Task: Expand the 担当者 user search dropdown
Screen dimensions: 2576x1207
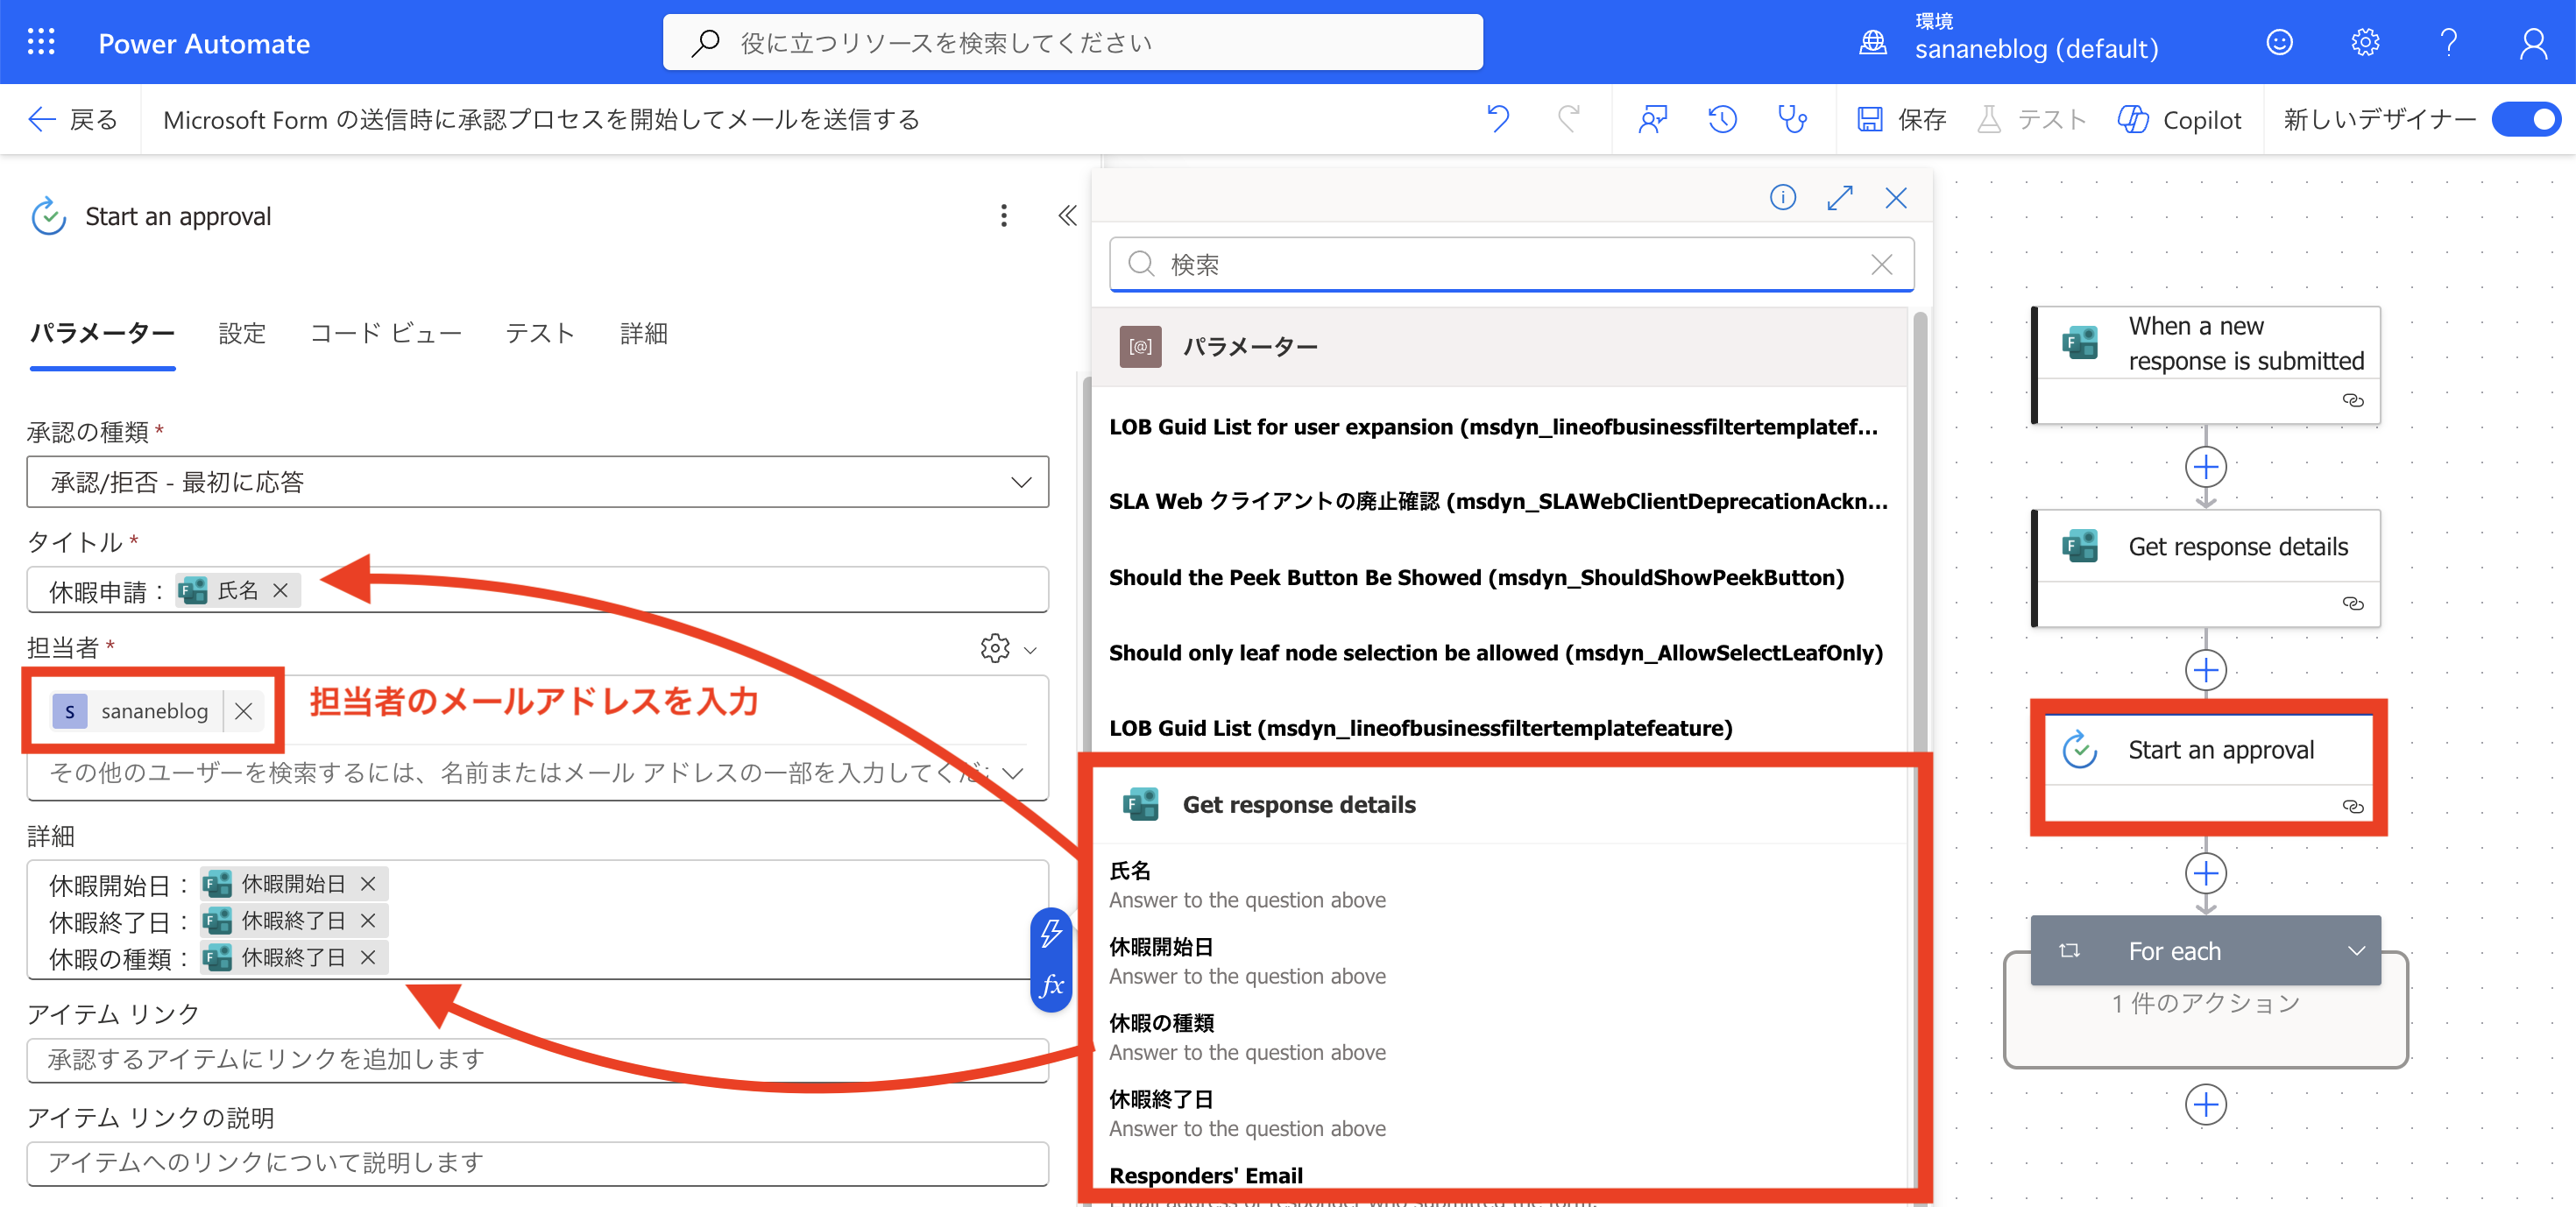Action: [1012, 773]
